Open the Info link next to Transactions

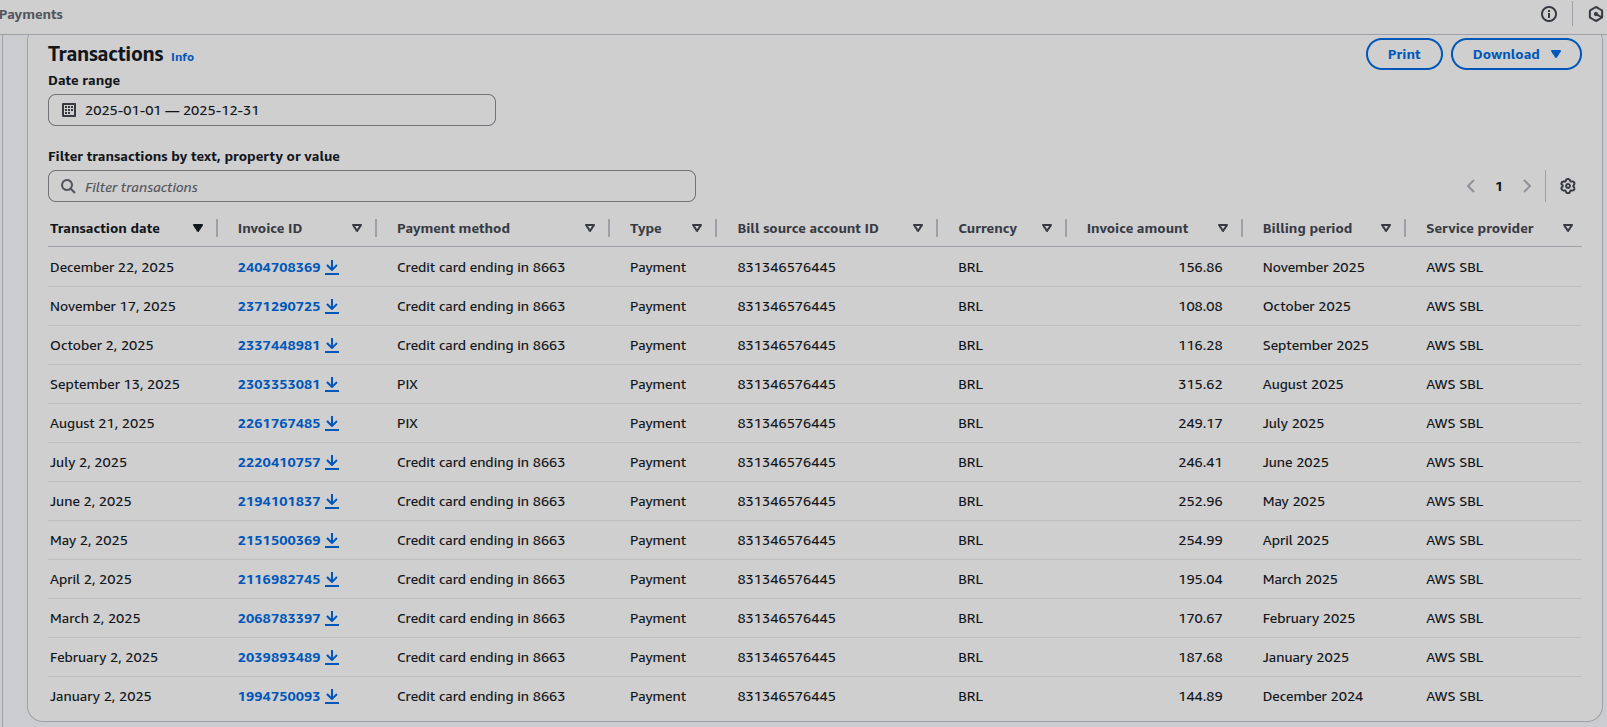coord(182,57)
